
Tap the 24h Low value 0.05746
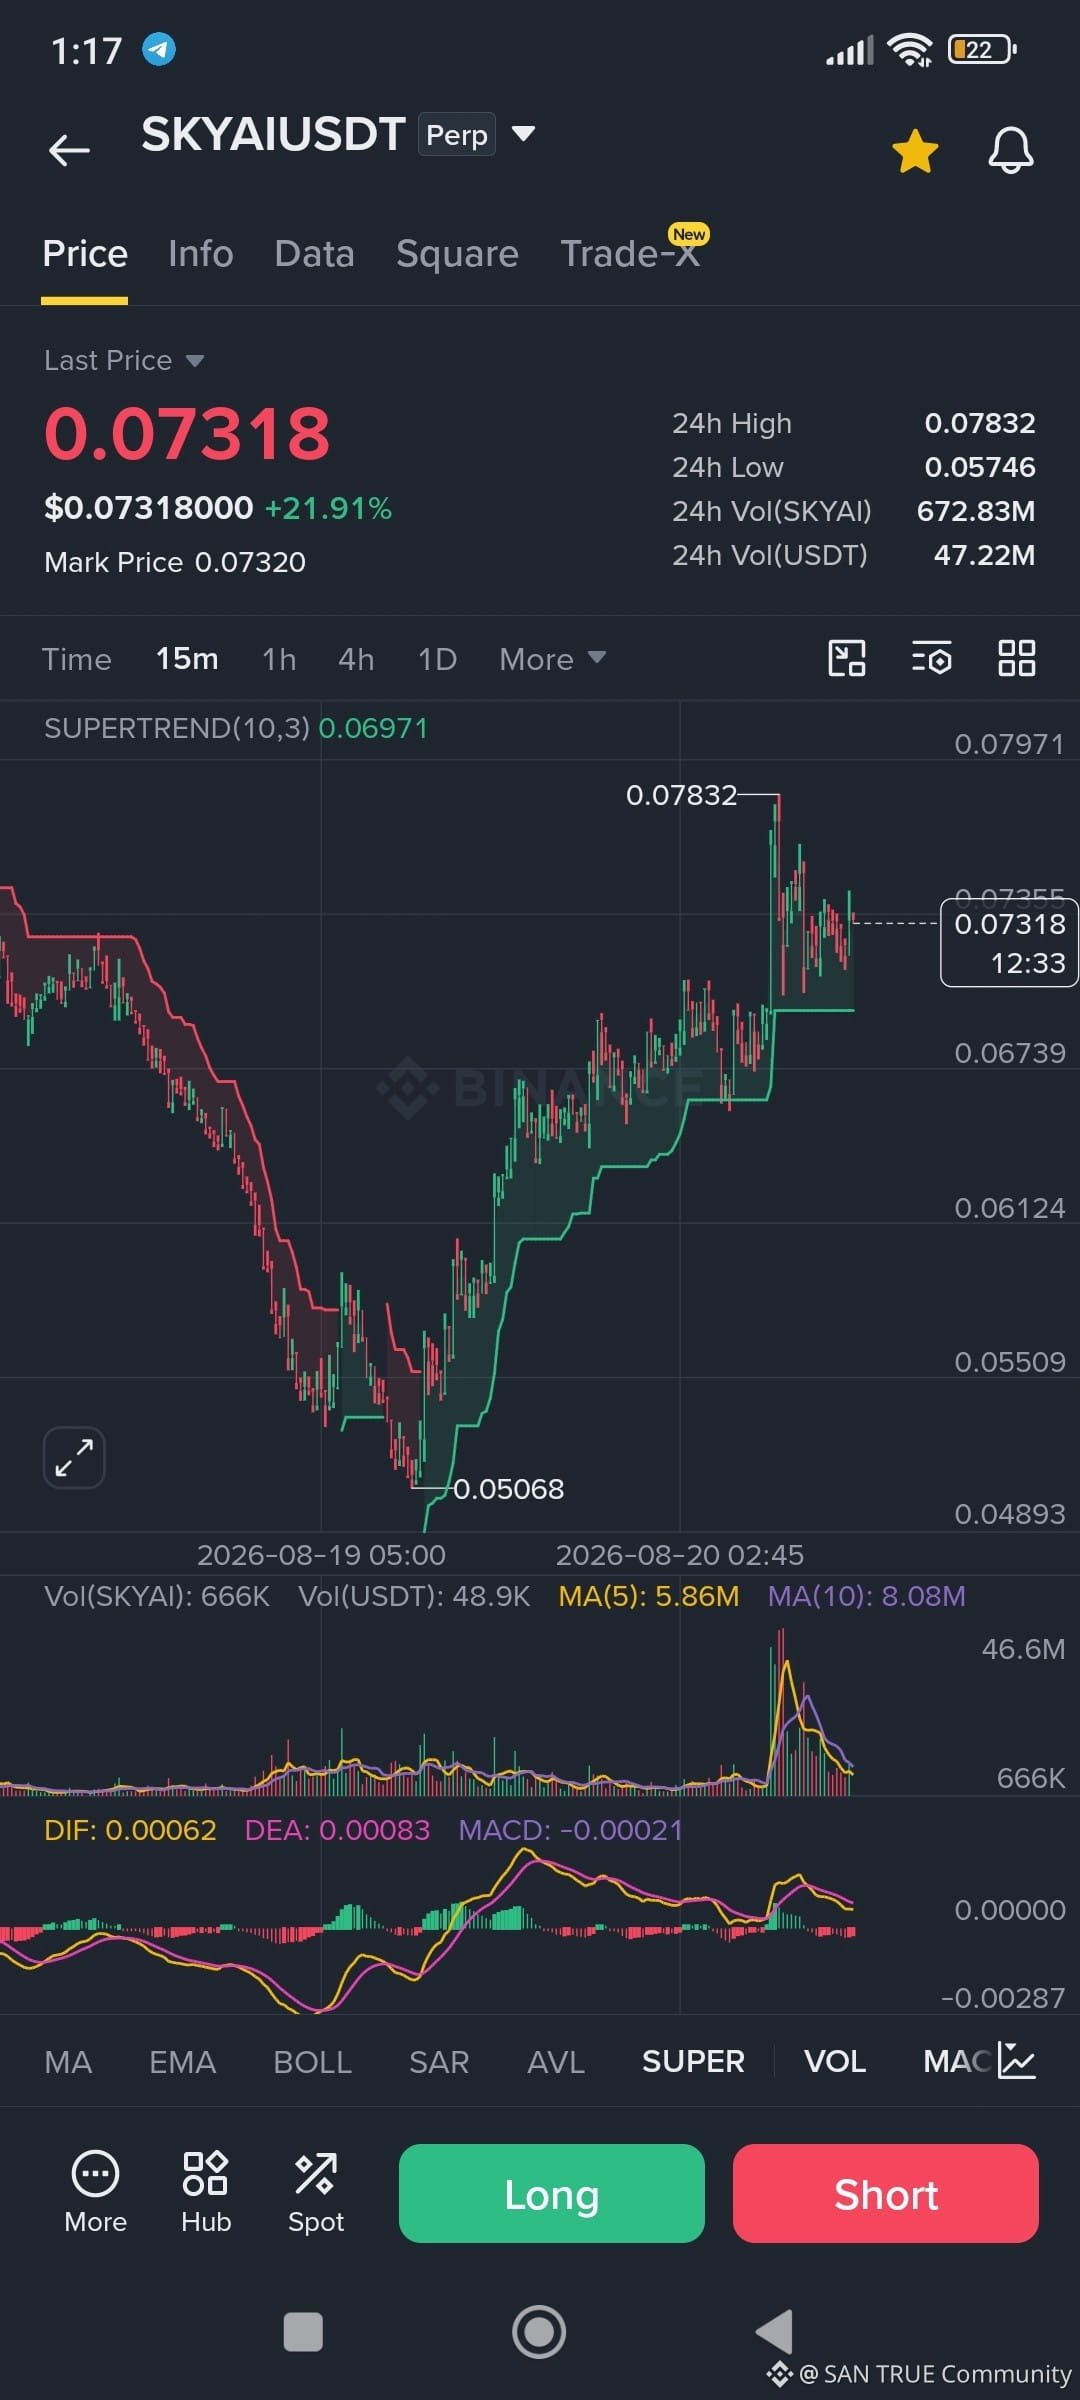pos(980,467)
